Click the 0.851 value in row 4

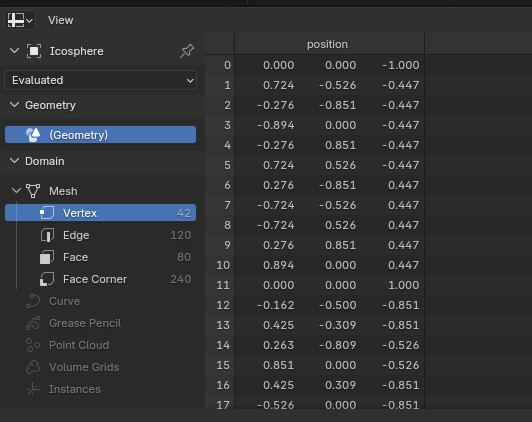click(341, 145)
